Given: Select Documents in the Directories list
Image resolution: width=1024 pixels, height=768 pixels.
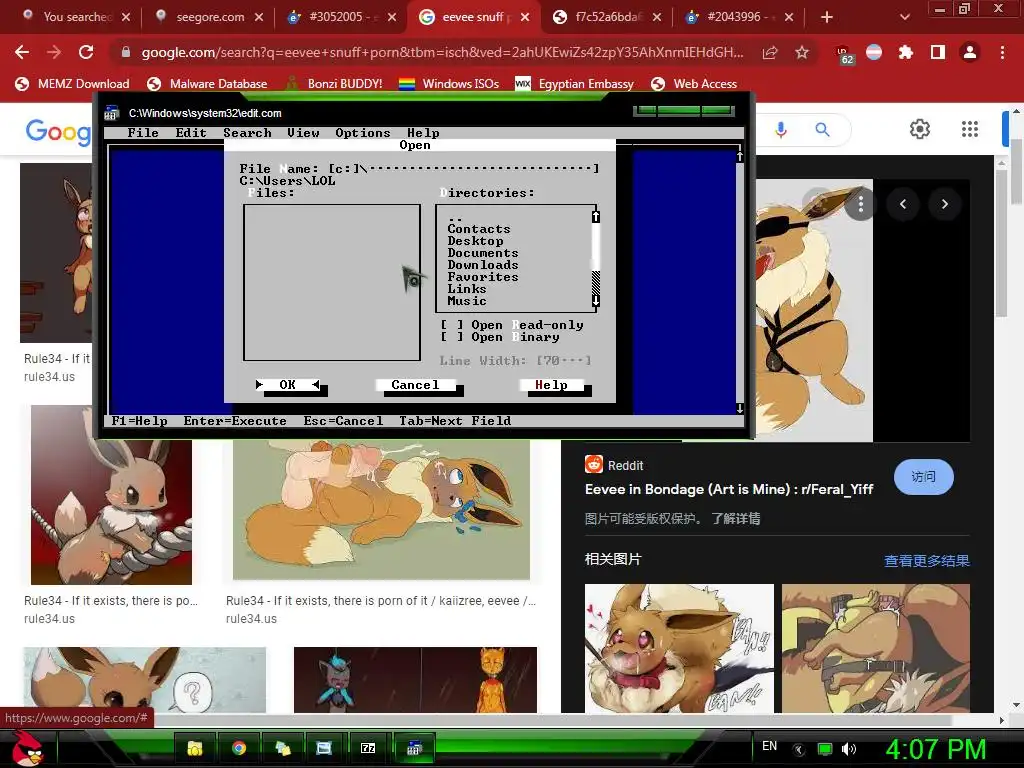Looking at the screenshot, I should (483, 253).
